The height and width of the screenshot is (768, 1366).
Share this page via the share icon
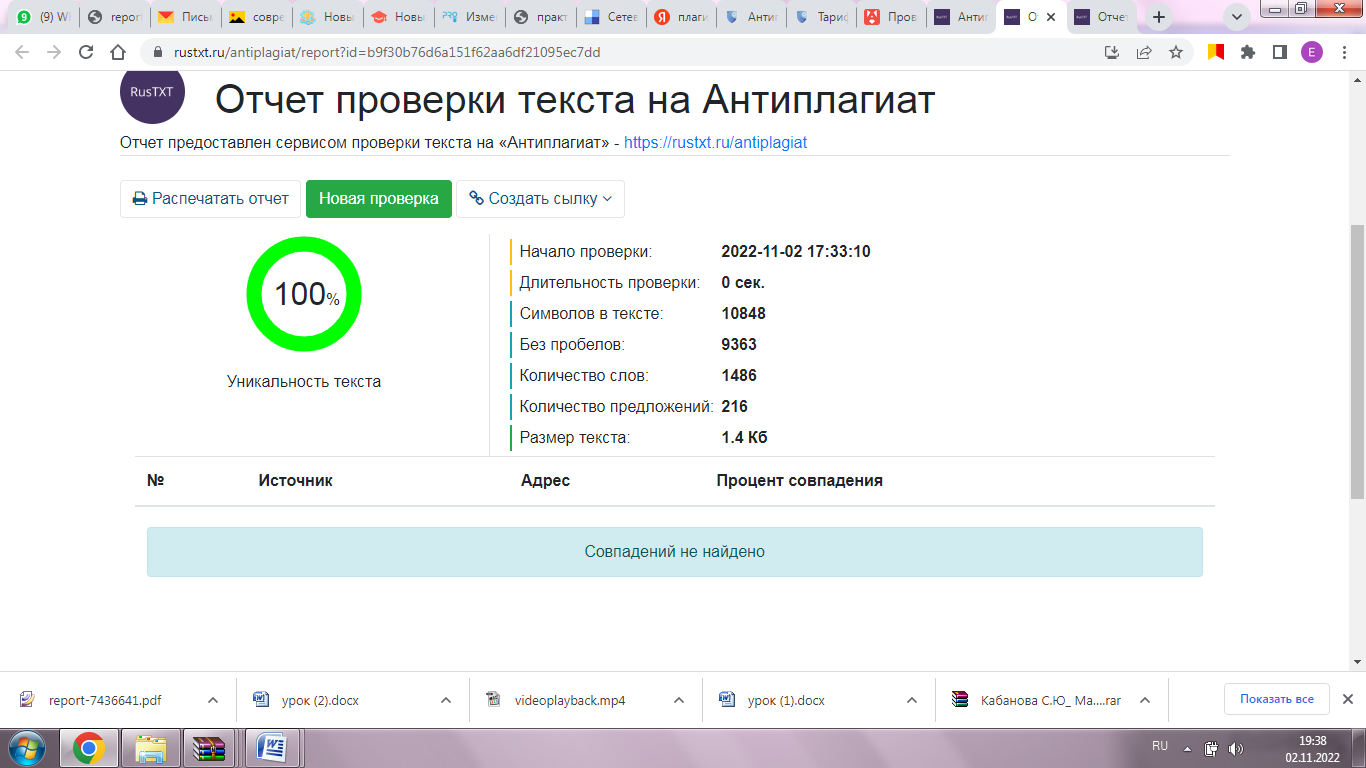[x=1144, y=52]
